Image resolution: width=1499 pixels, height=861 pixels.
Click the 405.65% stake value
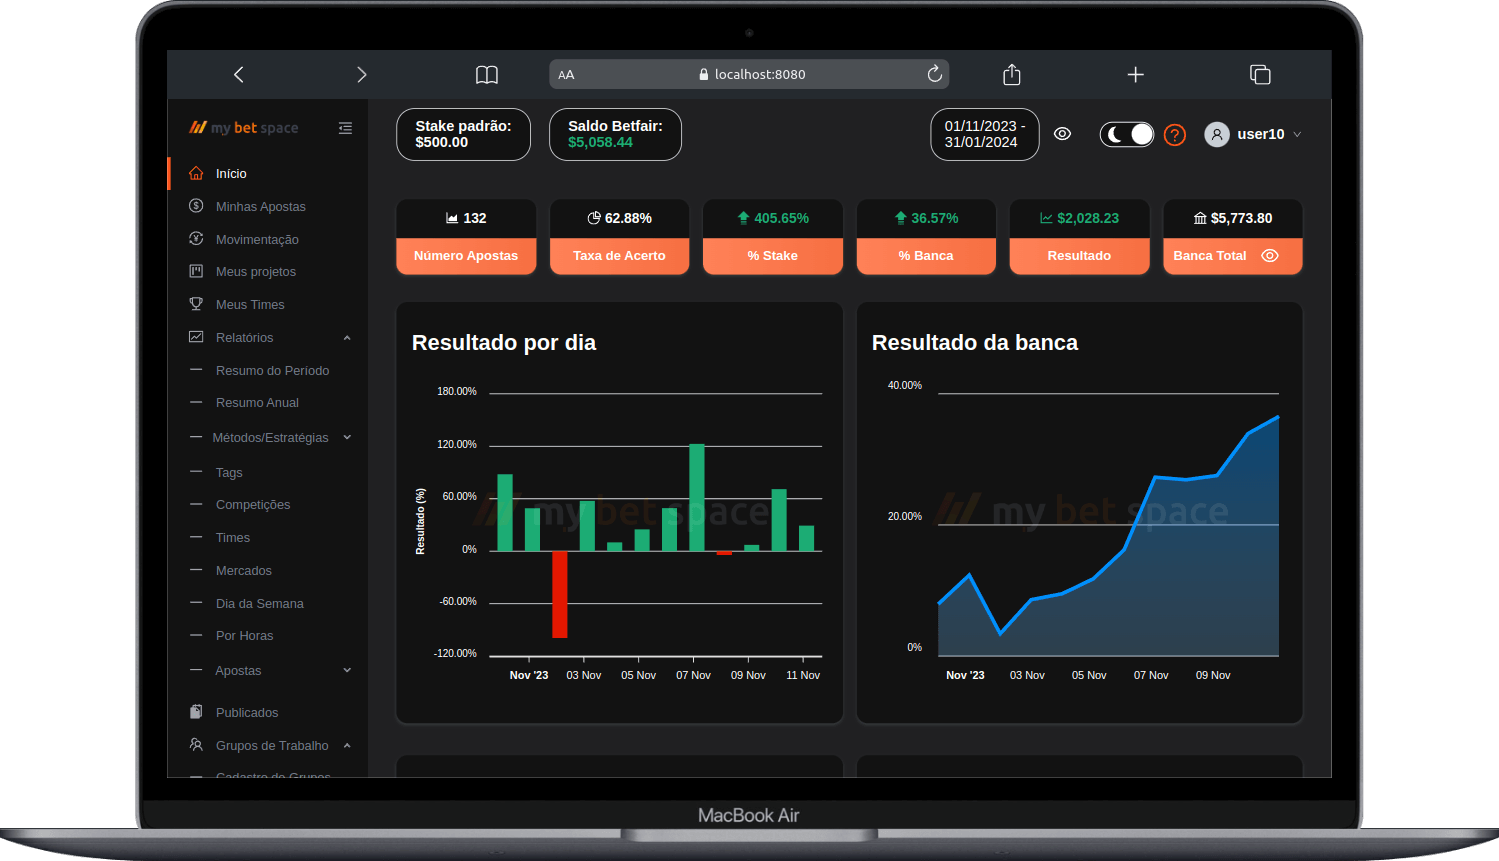pyautogui.click(x=781, y=218)
